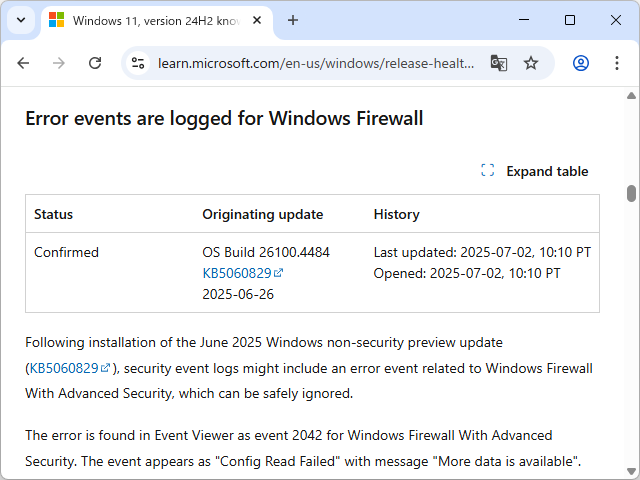
Task: Click the translate page icon
Action: (498, 63)
